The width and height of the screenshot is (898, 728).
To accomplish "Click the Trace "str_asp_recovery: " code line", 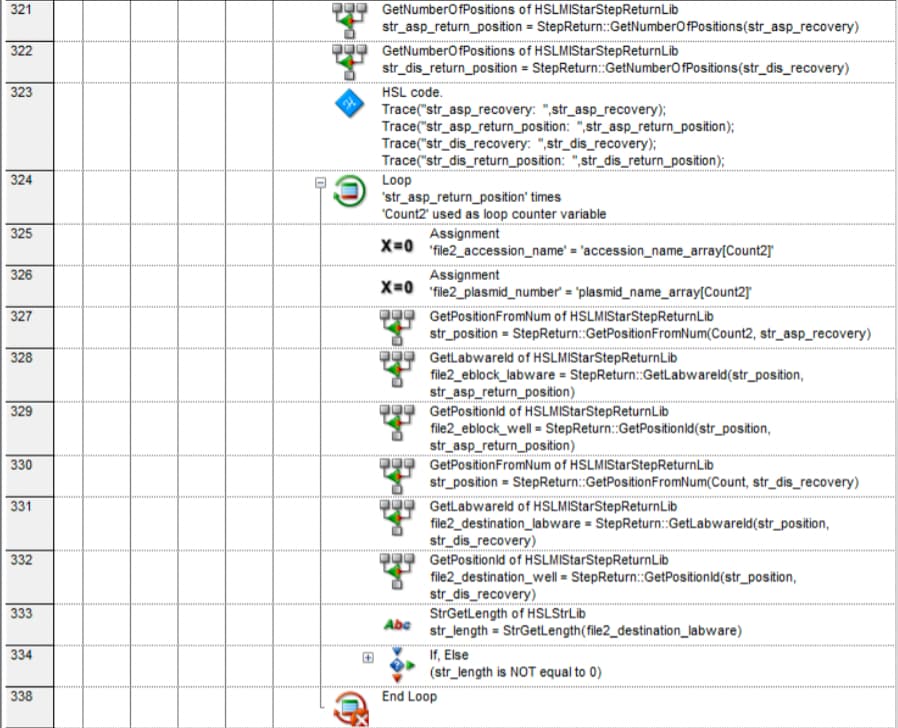I will pyautogui.click(x=524, y=109).
